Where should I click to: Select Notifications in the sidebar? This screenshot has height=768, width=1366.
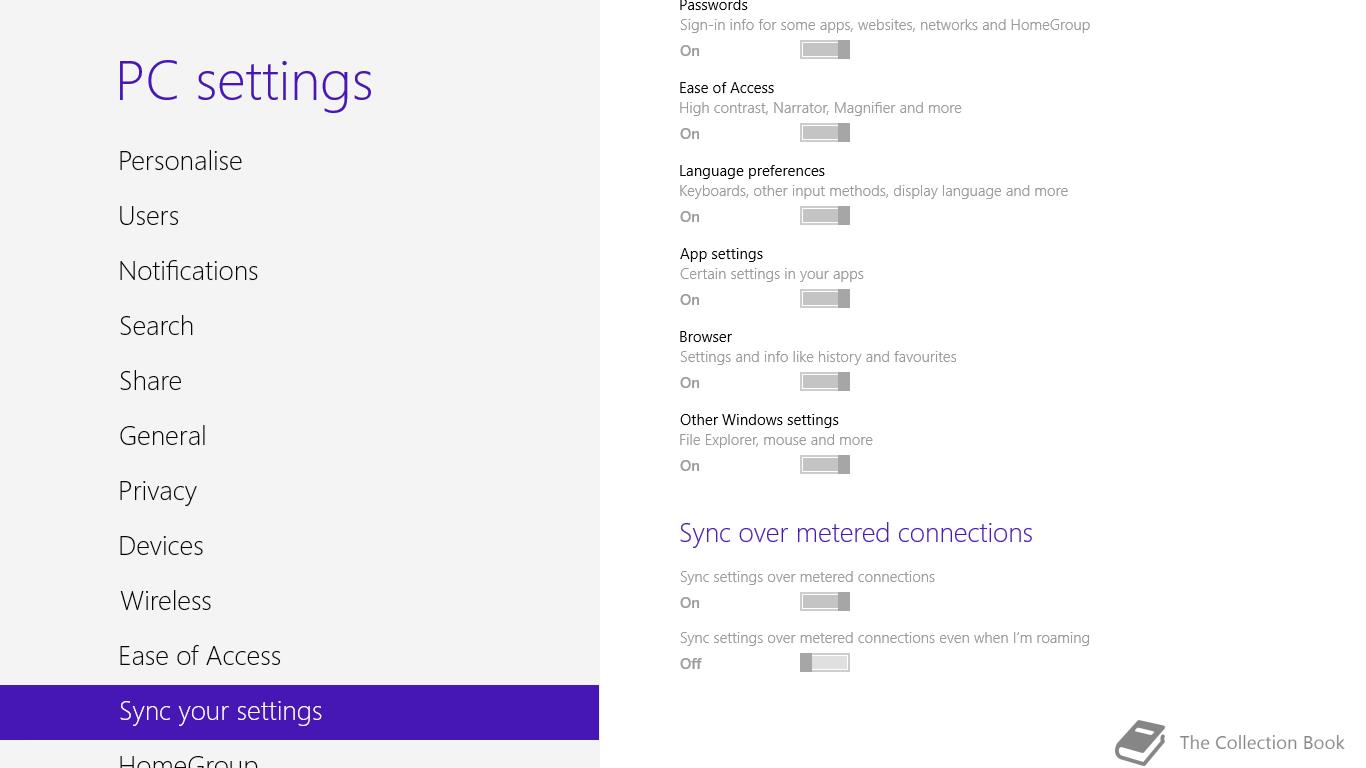point(188,271)
